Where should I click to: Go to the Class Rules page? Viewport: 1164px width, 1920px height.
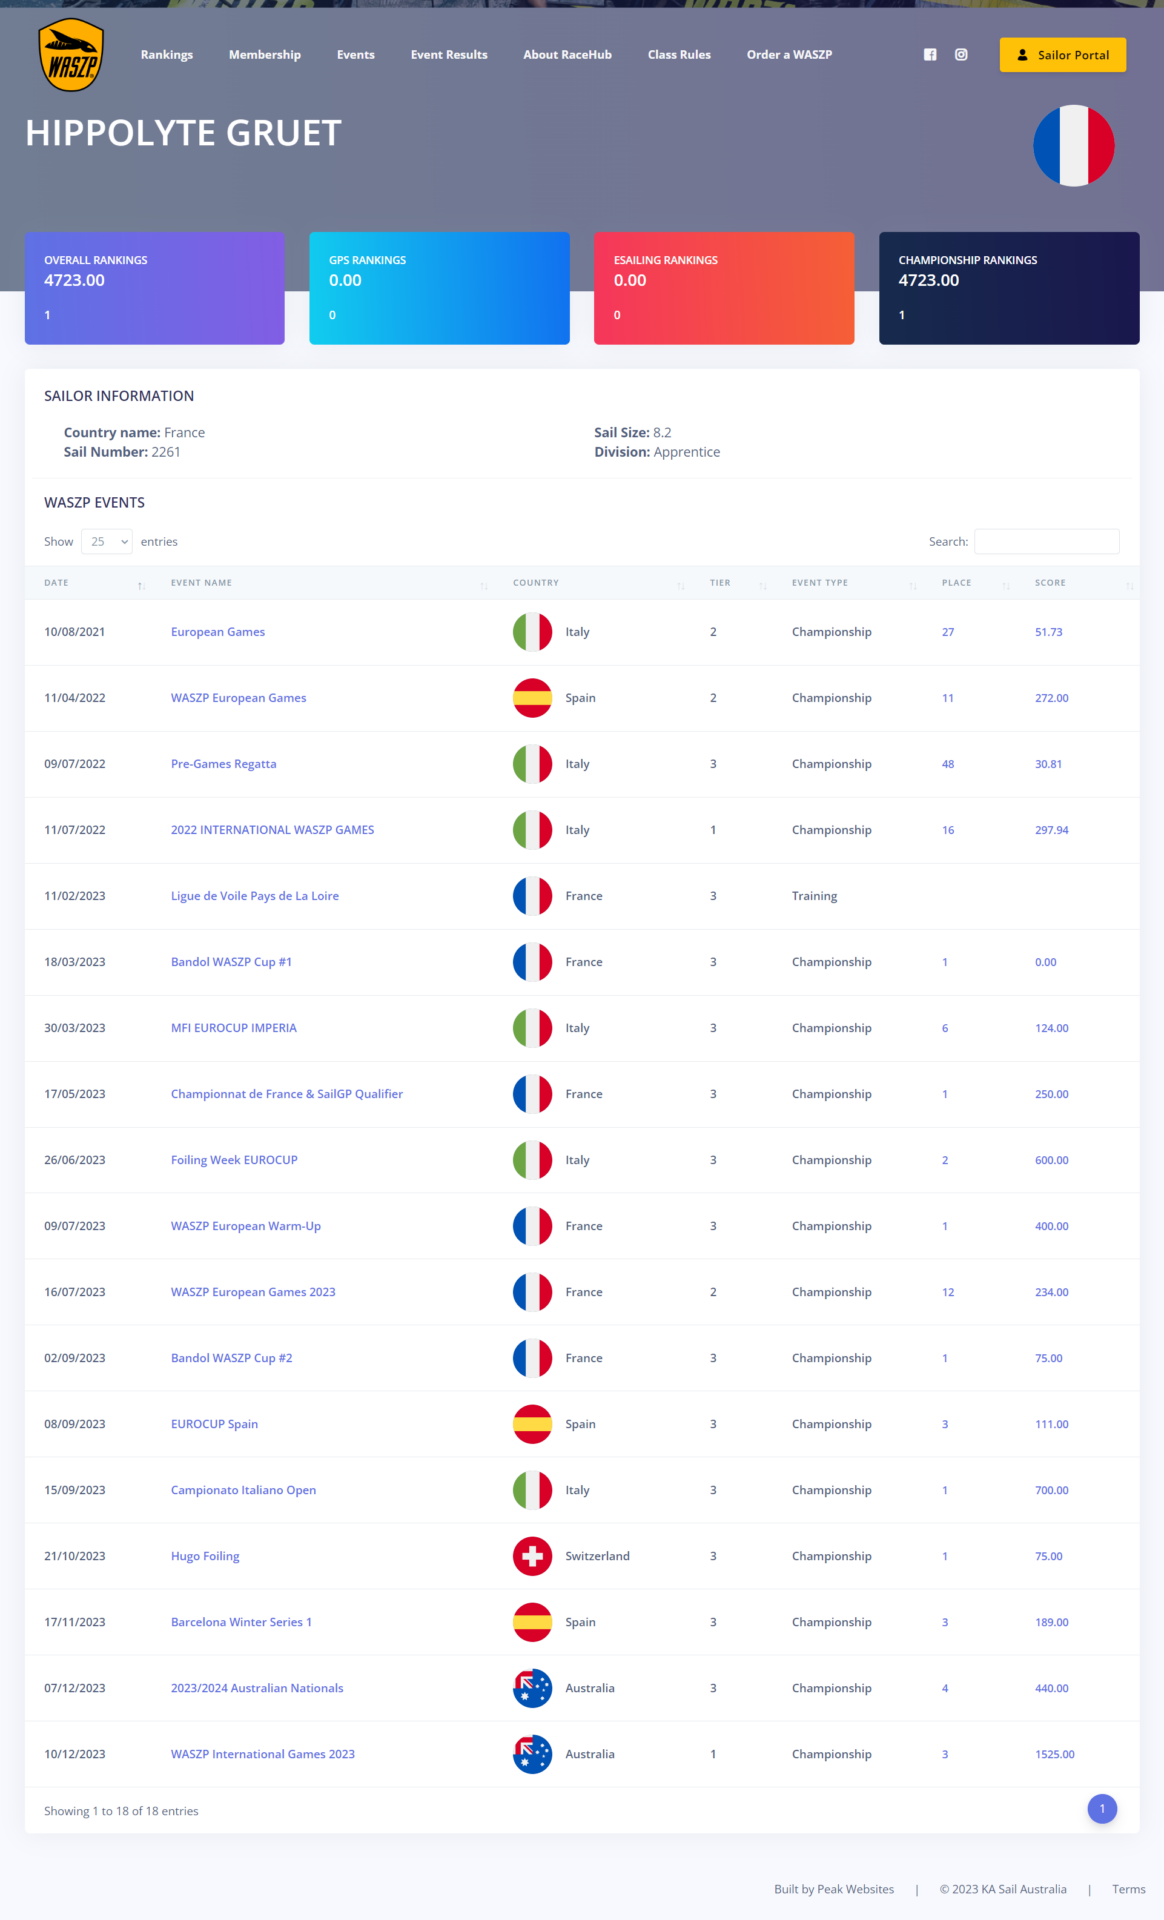(x=679, y=55)
